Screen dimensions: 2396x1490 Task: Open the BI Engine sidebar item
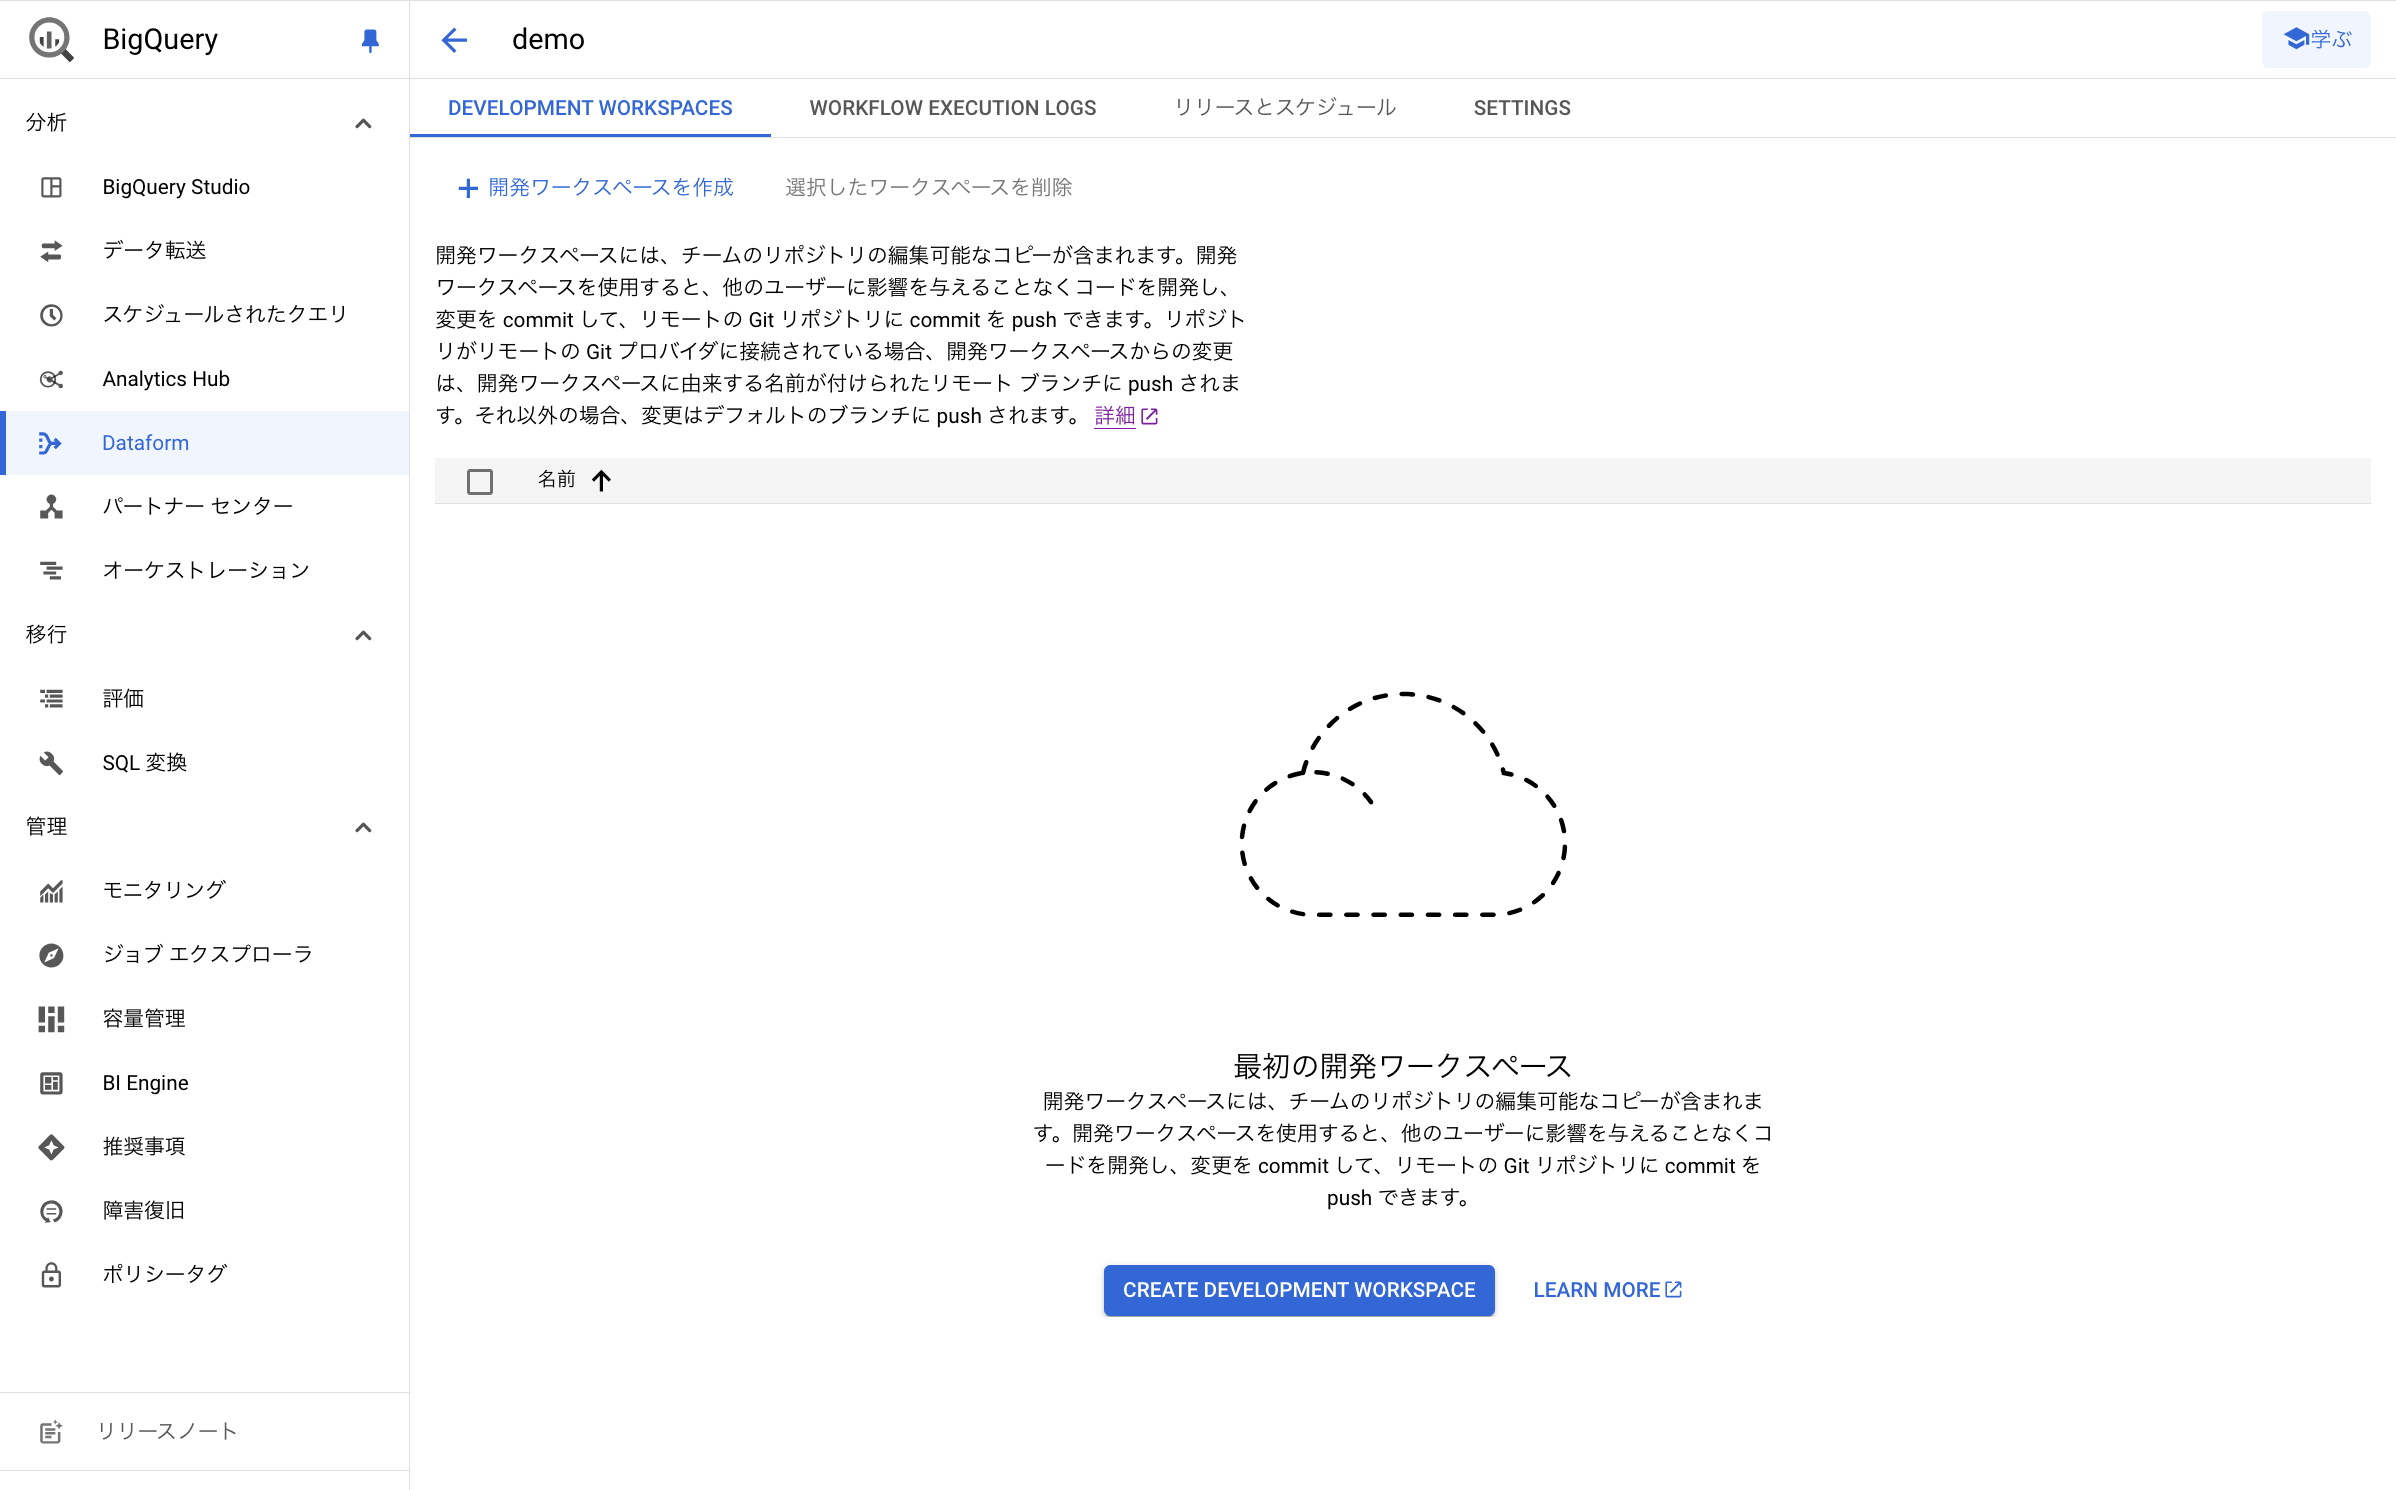(145, 1083)
